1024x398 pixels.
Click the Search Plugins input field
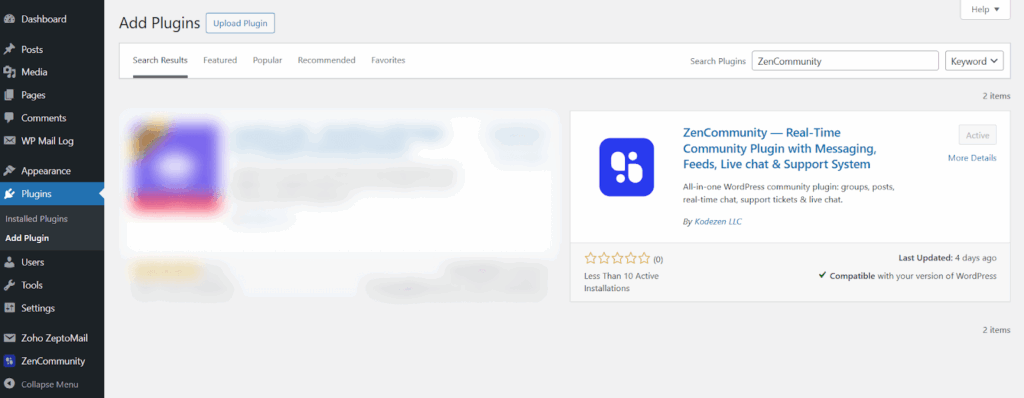845,61
